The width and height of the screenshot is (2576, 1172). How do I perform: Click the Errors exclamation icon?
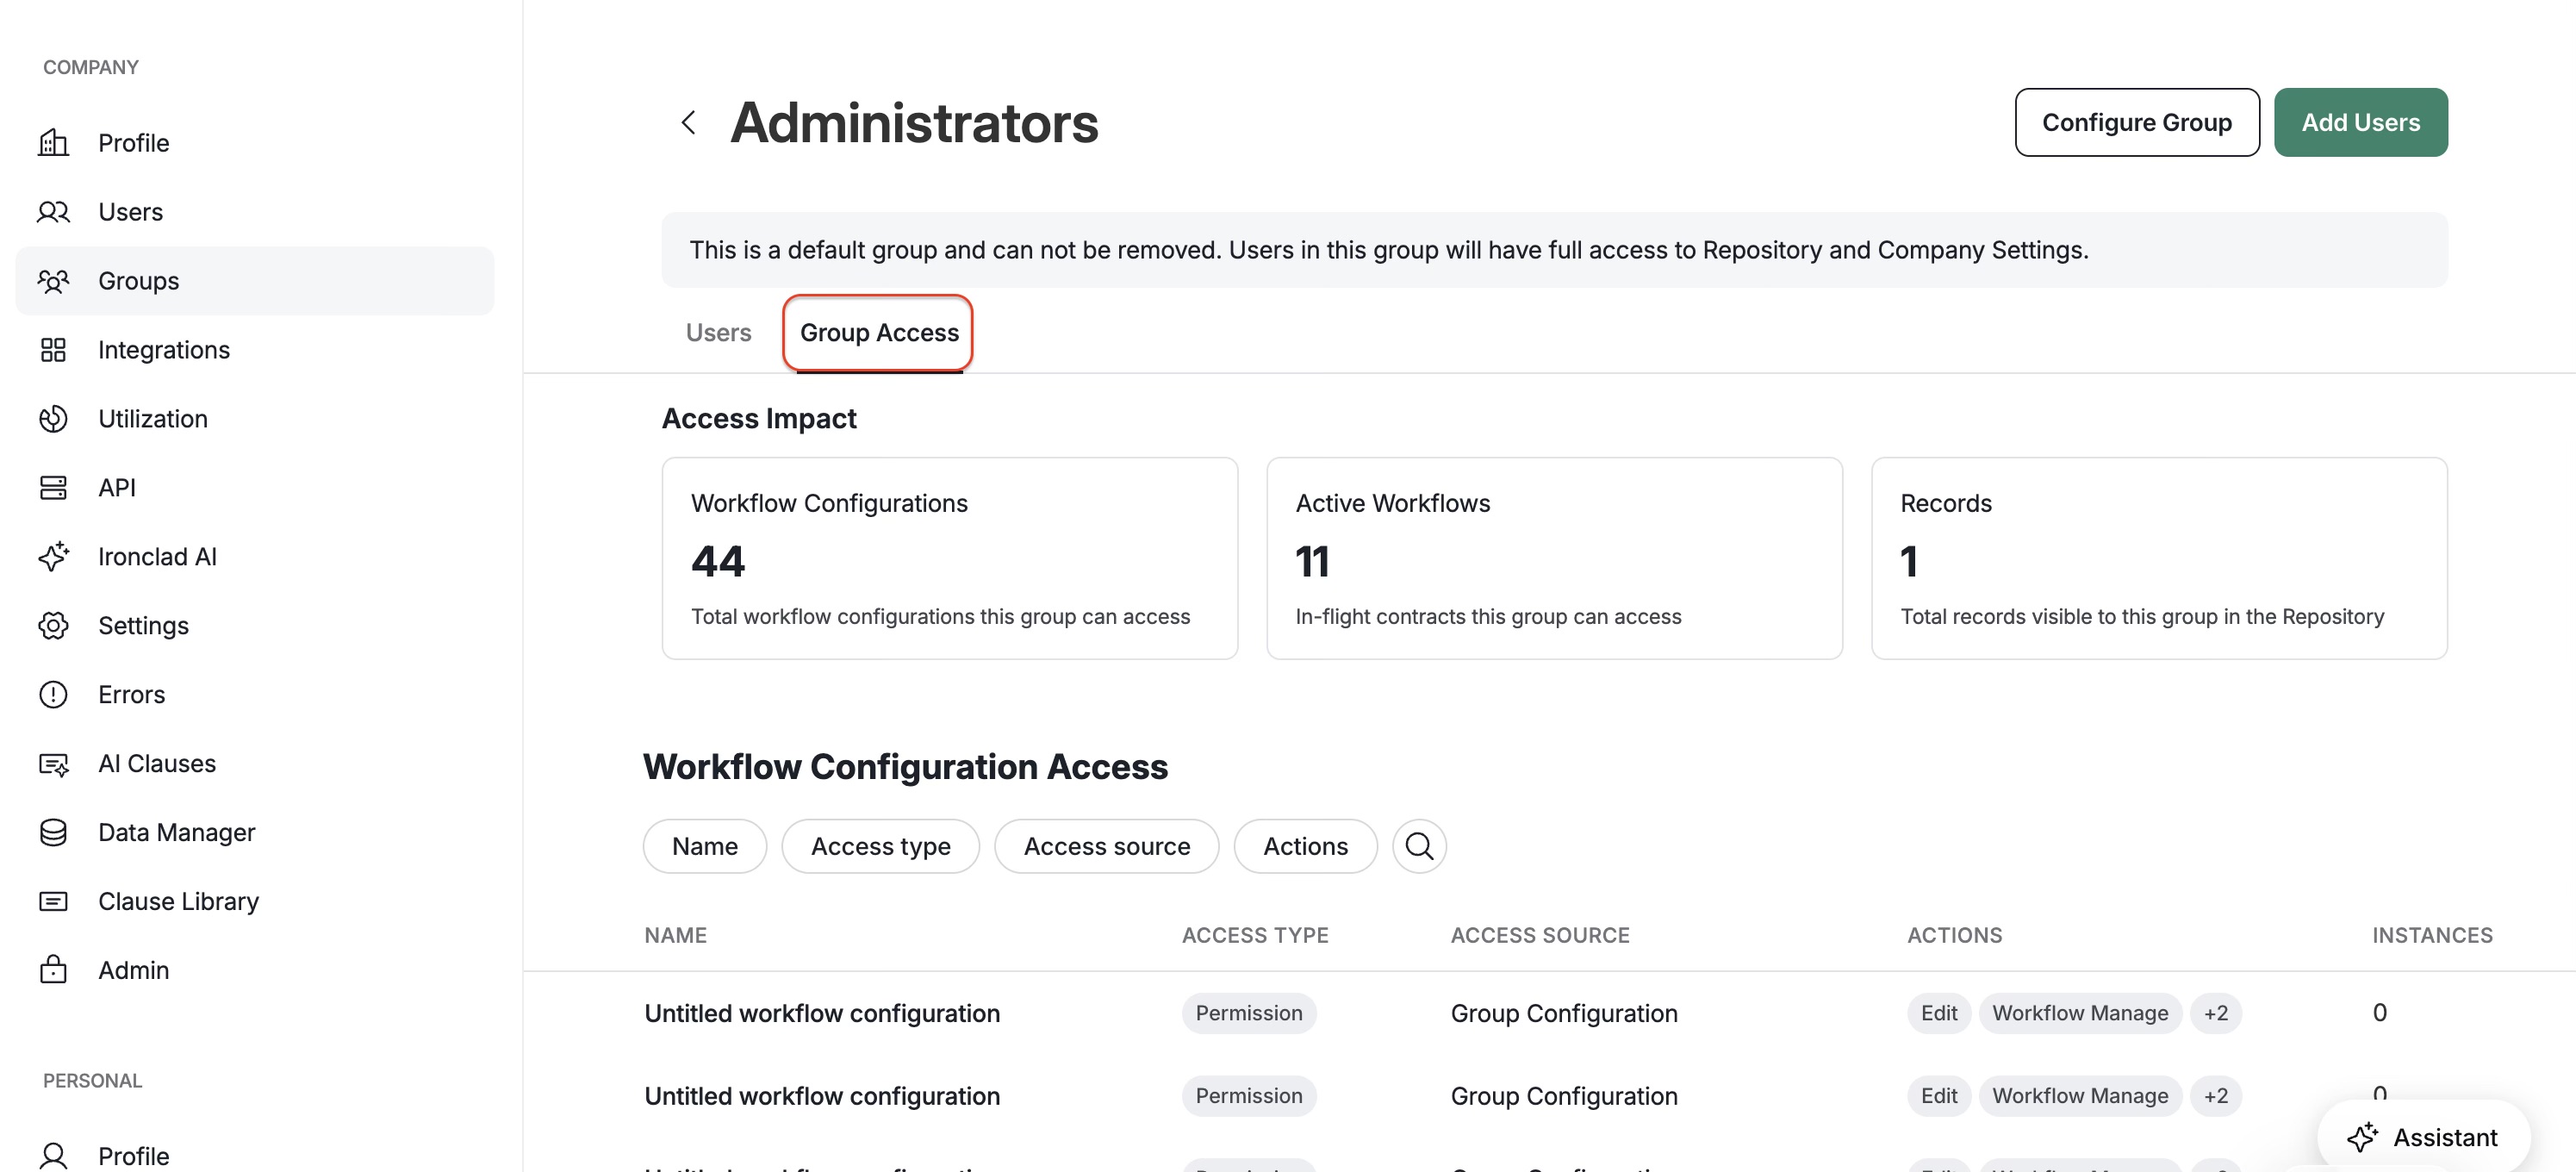54,694
